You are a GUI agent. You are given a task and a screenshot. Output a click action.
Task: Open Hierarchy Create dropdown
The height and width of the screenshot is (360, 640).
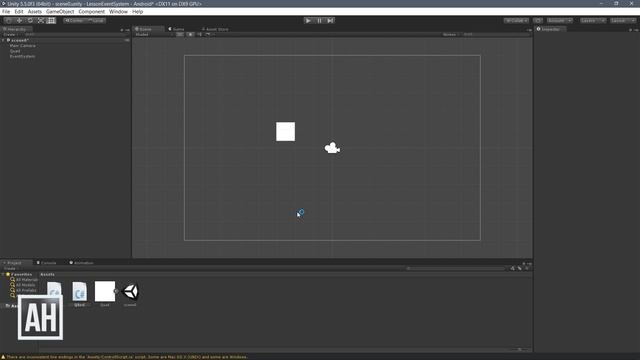click(10, 35)
